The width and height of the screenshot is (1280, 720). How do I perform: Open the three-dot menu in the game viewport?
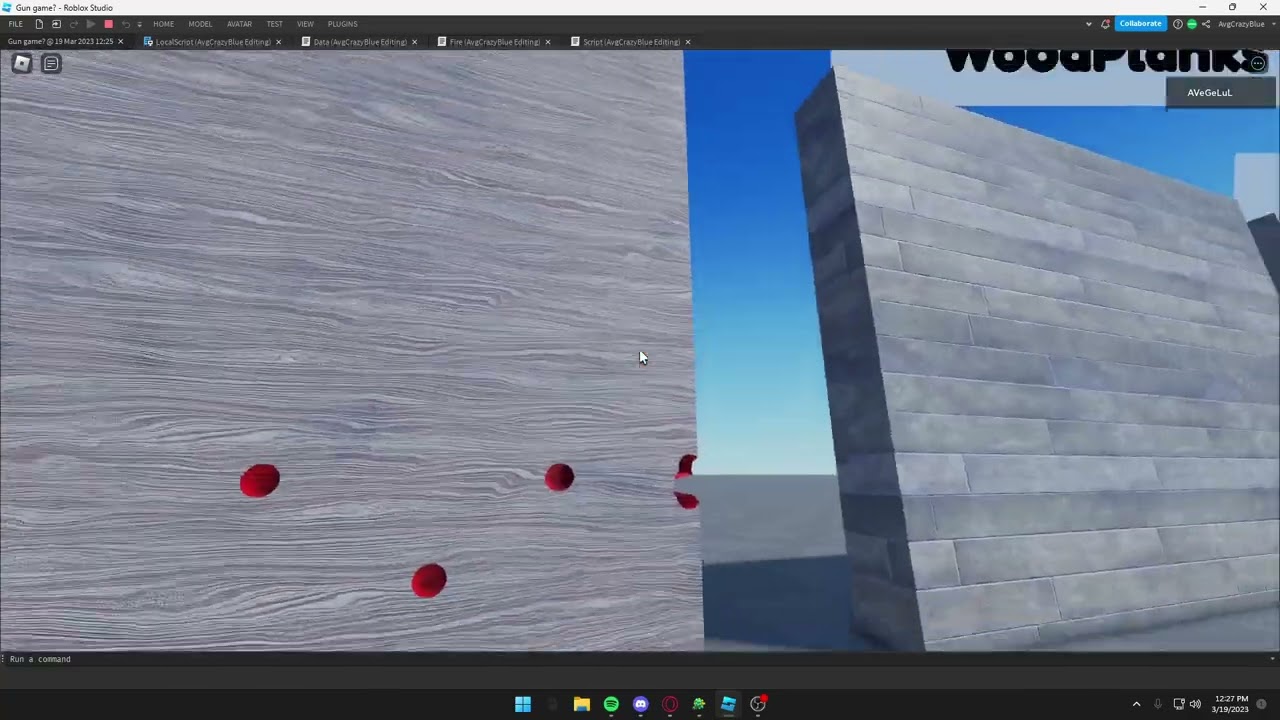click(x=1257, y=63)
